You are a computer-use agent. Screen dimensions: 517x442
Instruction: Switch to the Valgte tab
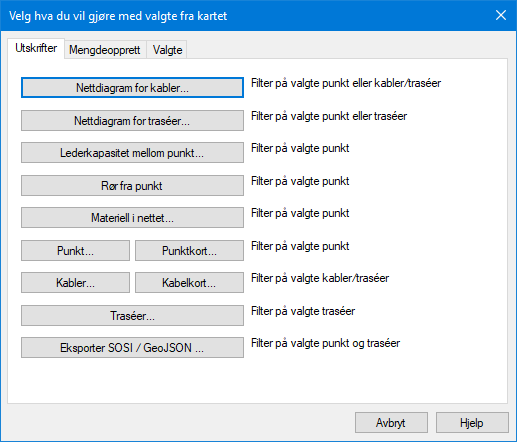(x=167, y=50)
